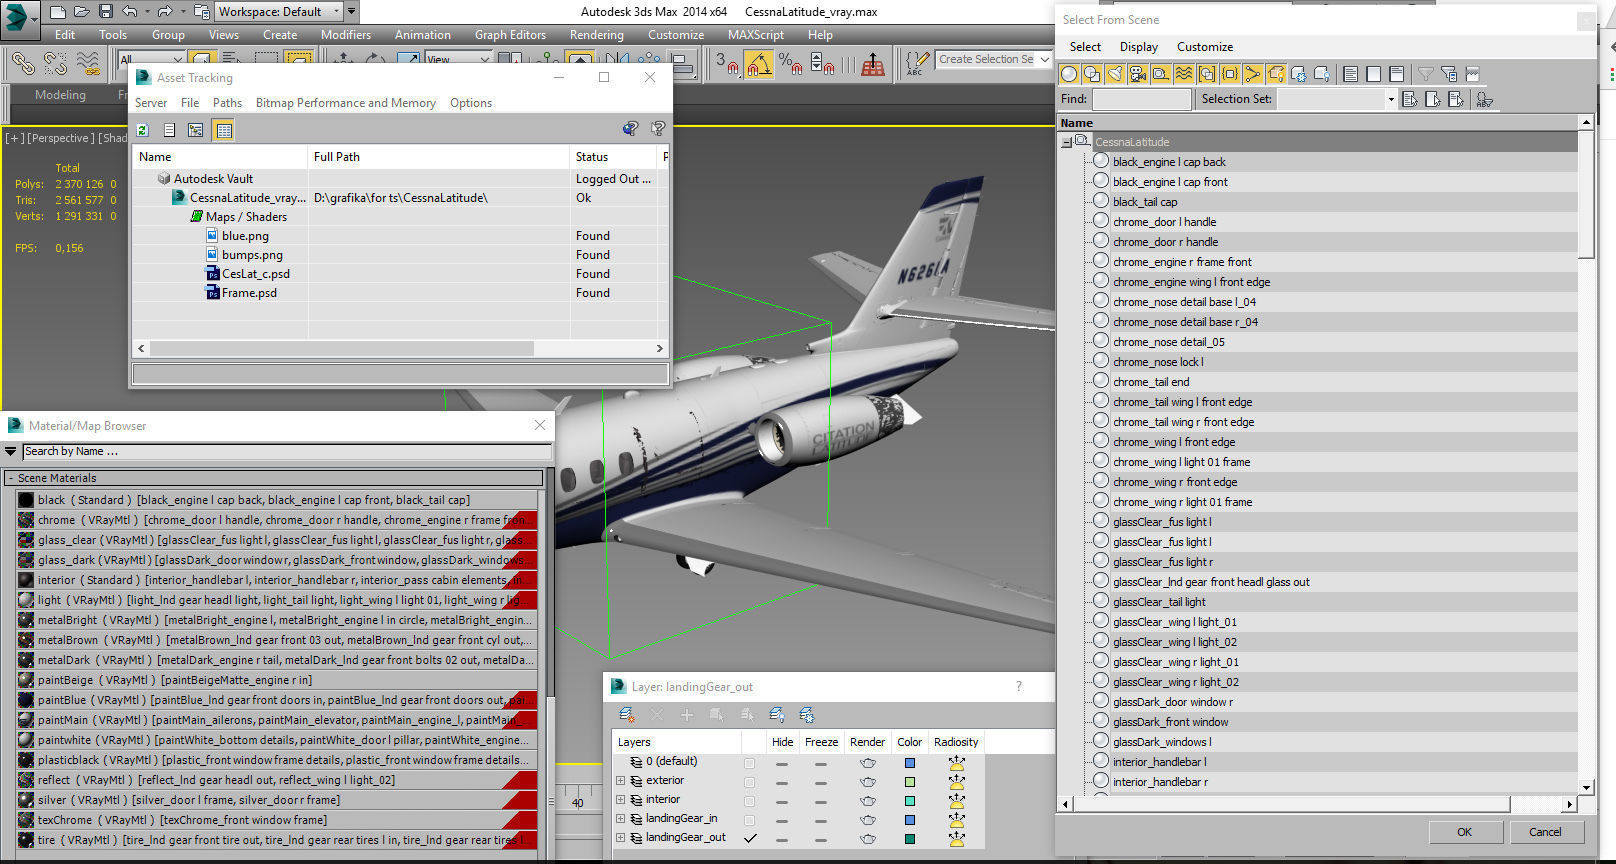This screenshot has width=1616, height=864.
Task: Click the Undo arrow in Quick Access toolbar
Action: point(130,12)
